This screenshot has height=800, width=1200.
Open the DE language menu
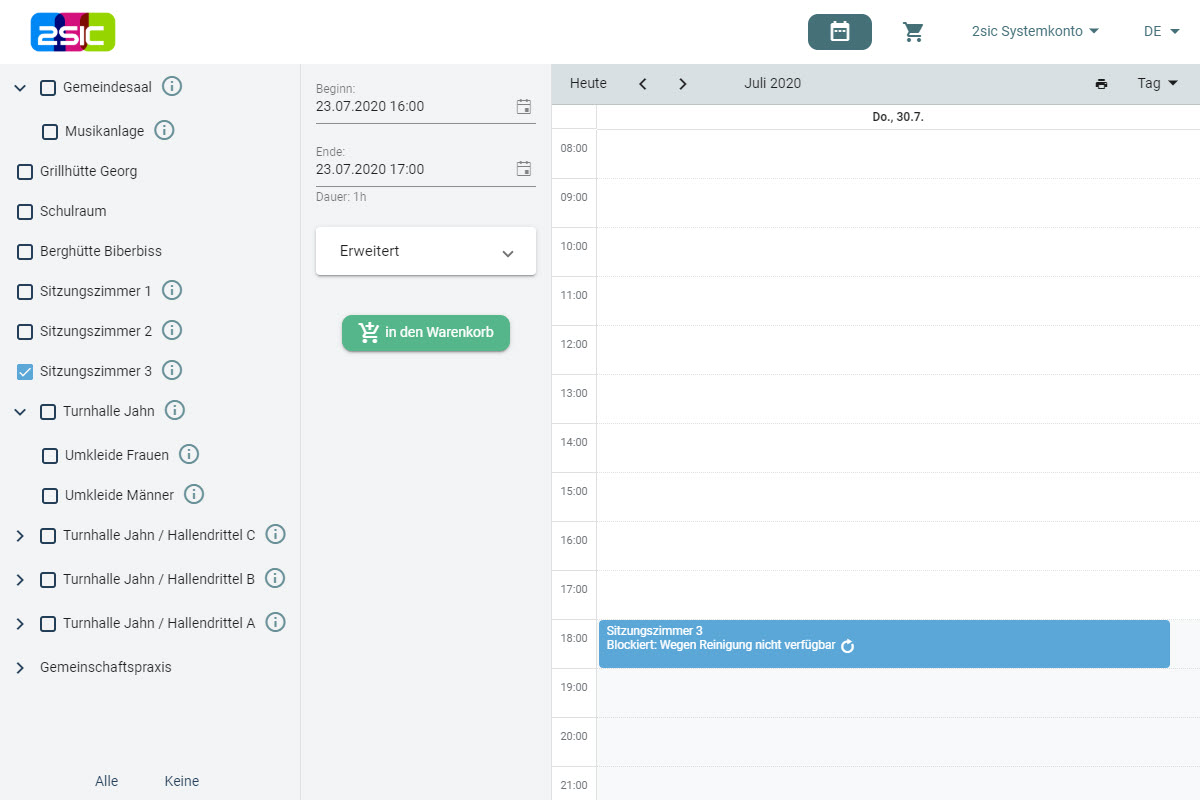pos(1161,32)
